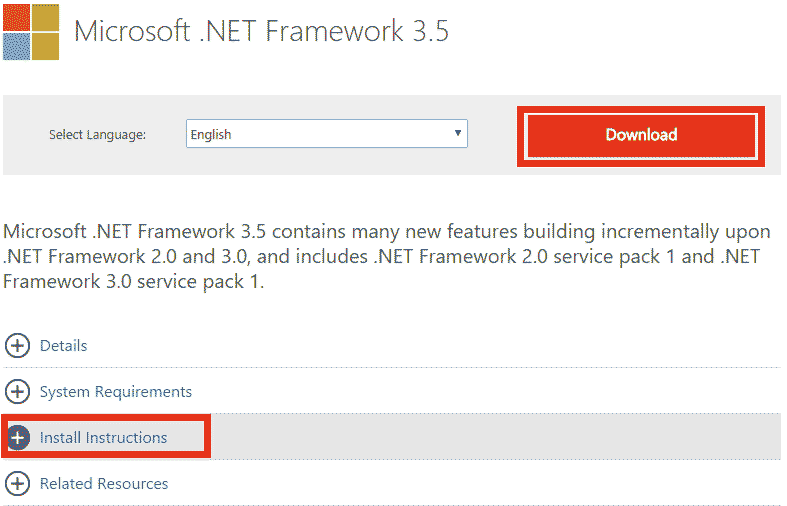The image size is (787, 506).
Task: Click the Select Language label
Action: [x=97, y=135]
